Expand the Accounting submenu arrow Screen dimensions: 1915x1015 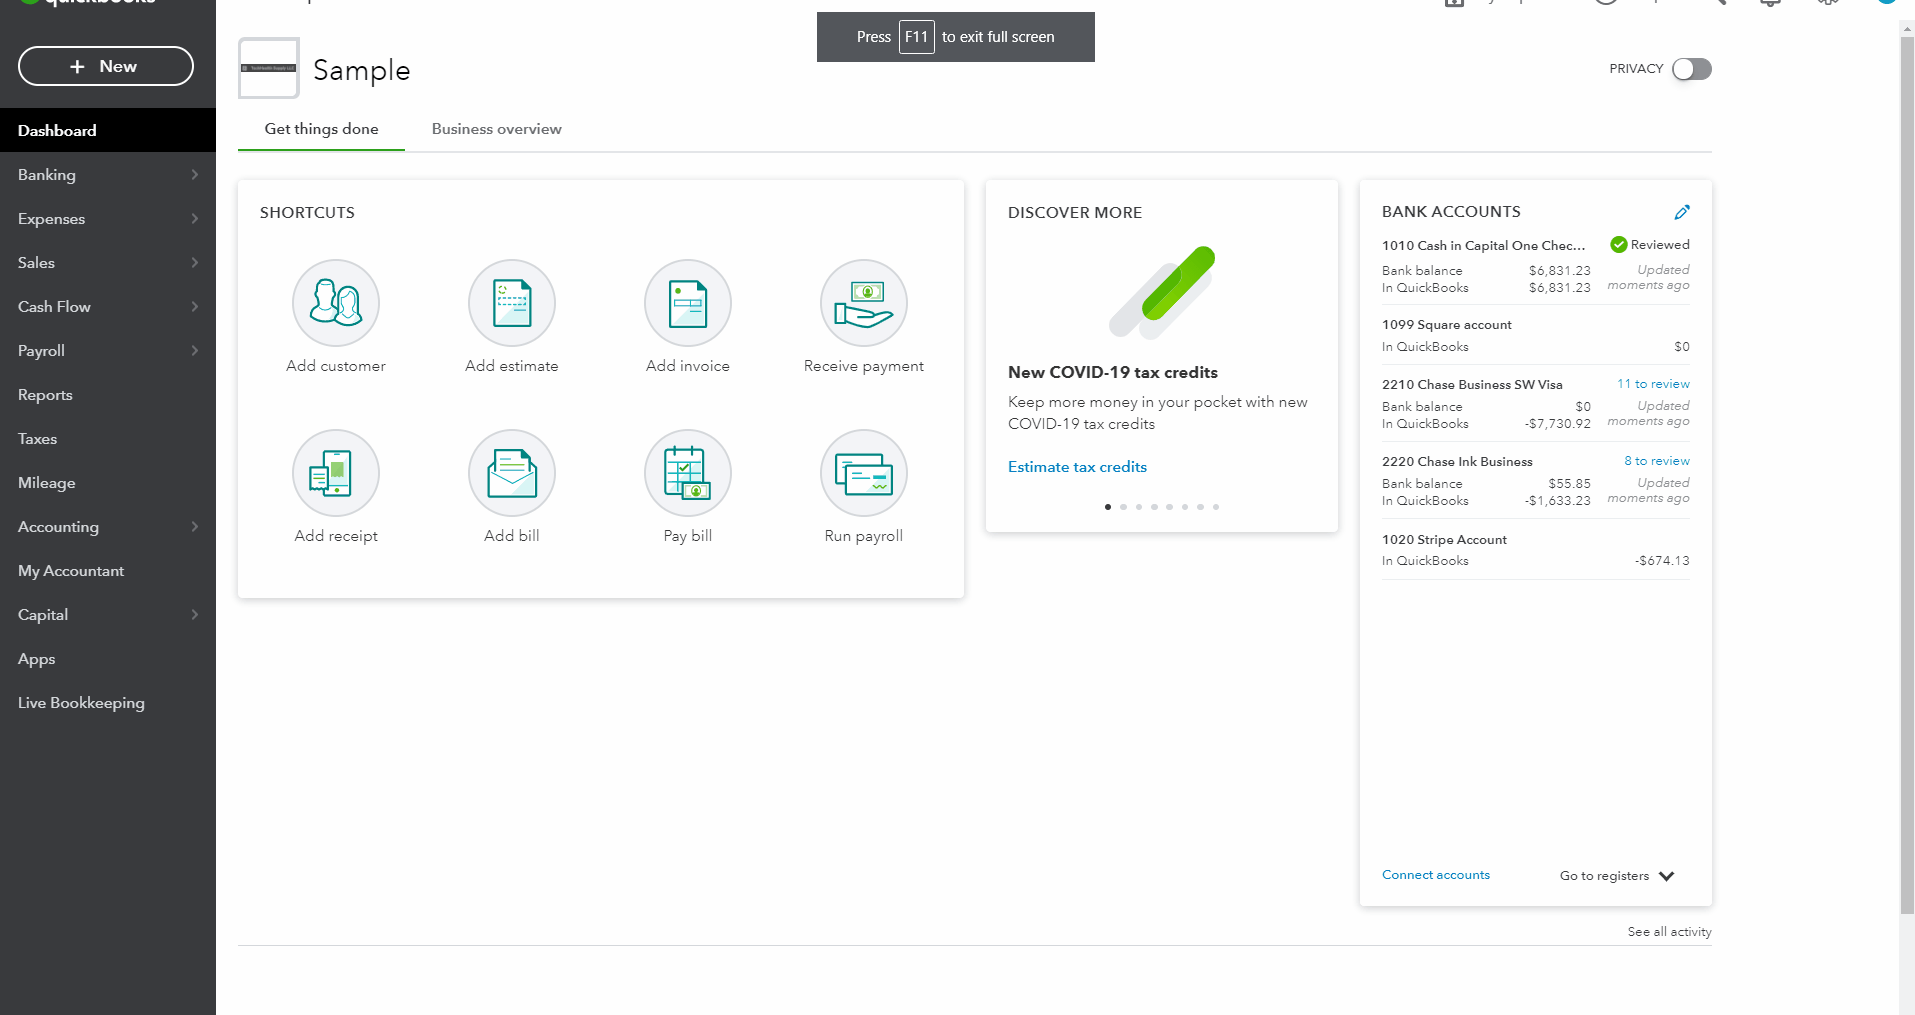click(195, 527)
